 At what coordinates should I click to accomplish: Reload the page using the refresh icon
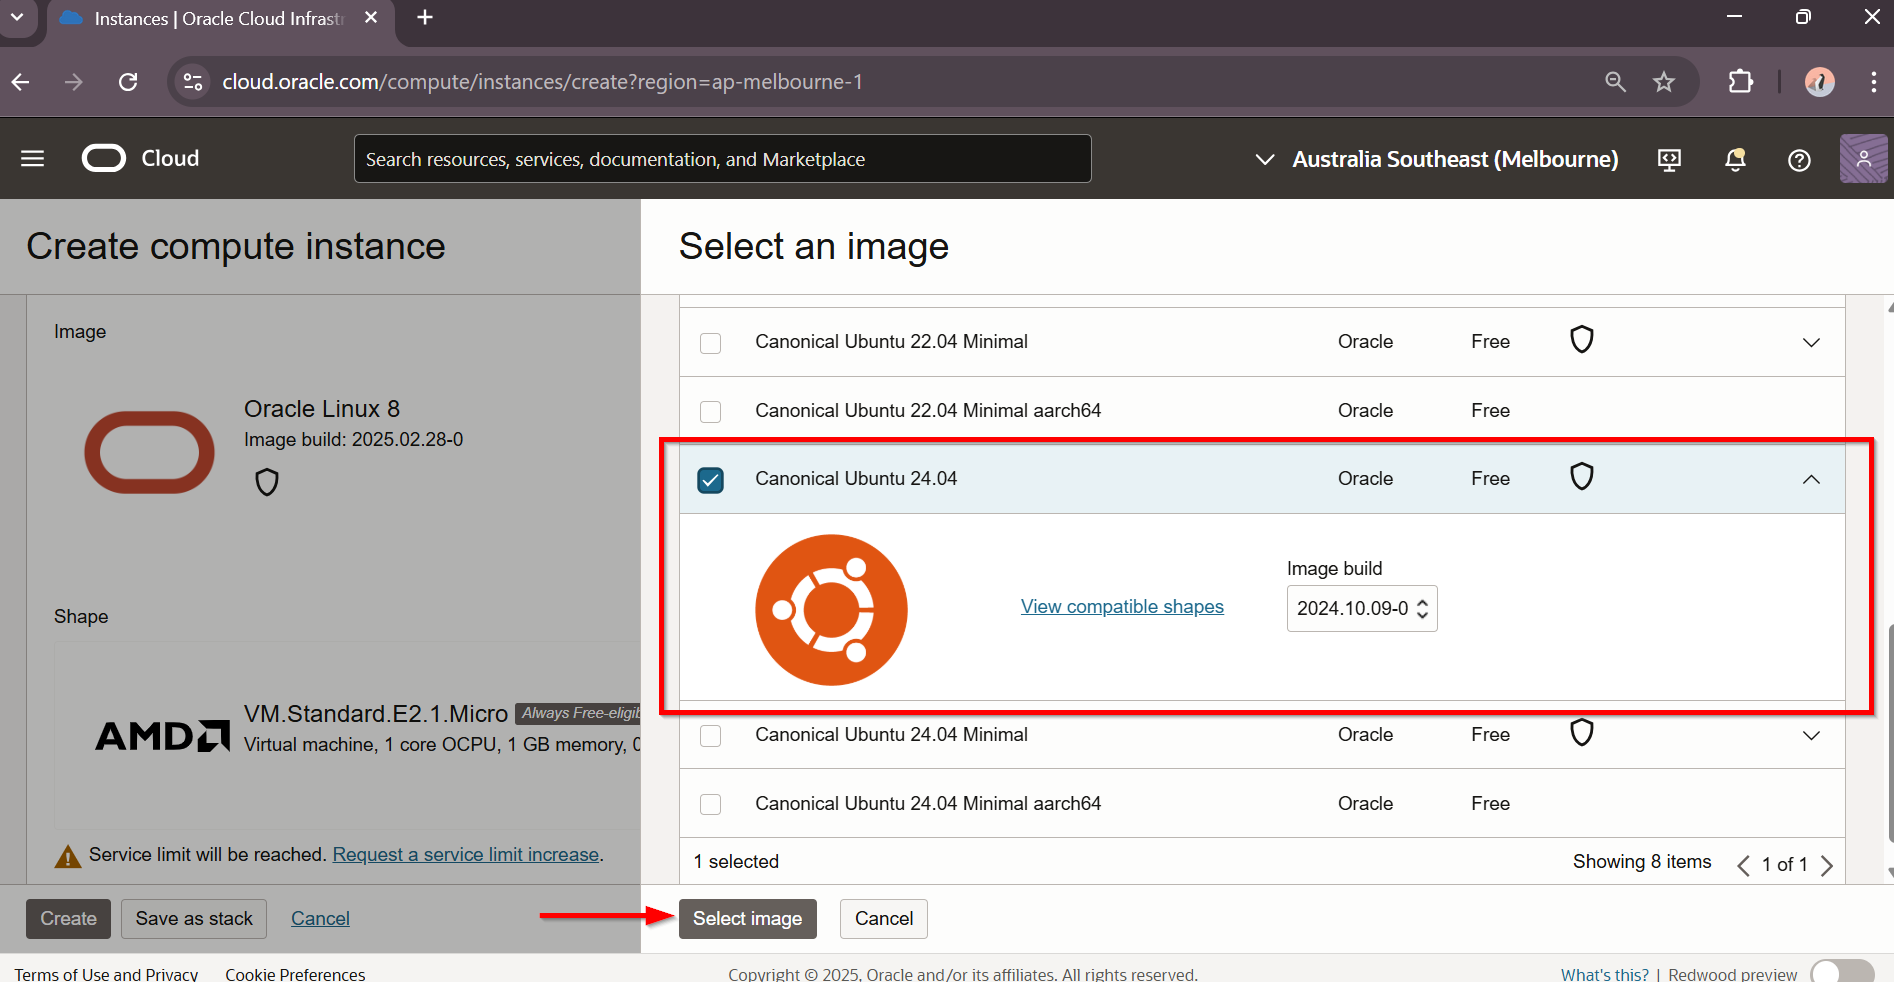[128, 82]
